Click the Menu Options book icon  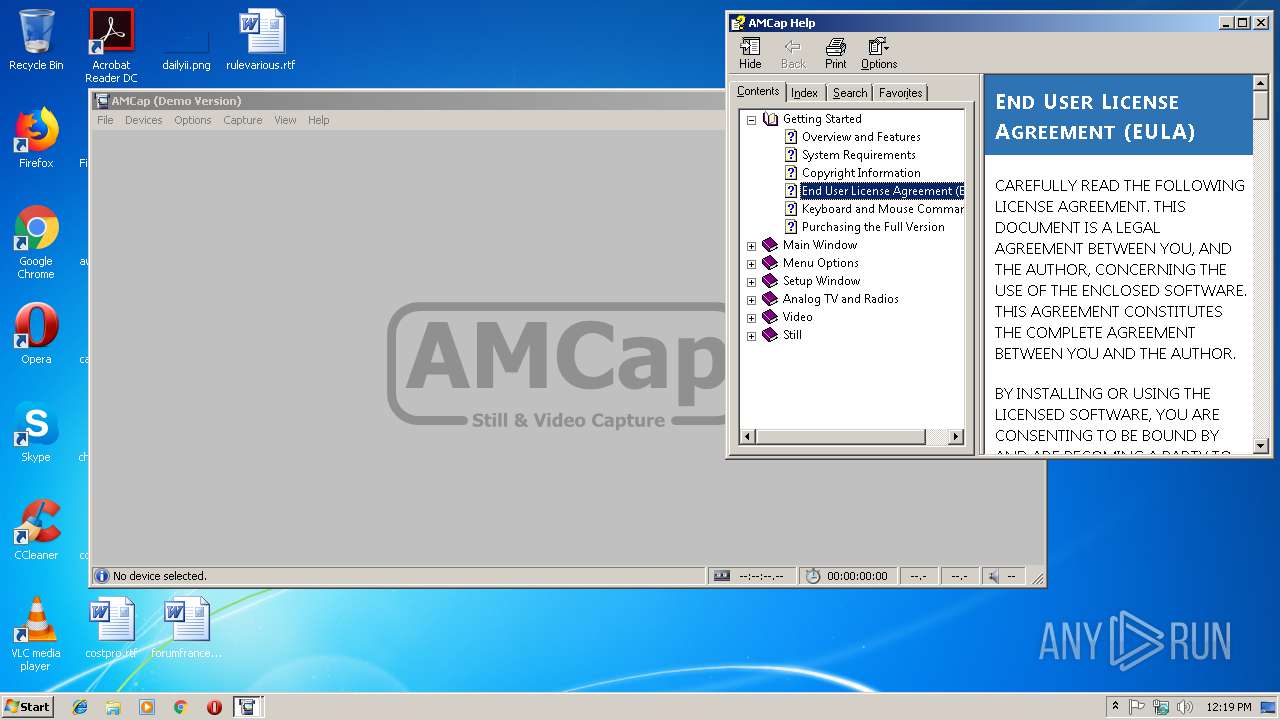point(770,263)
